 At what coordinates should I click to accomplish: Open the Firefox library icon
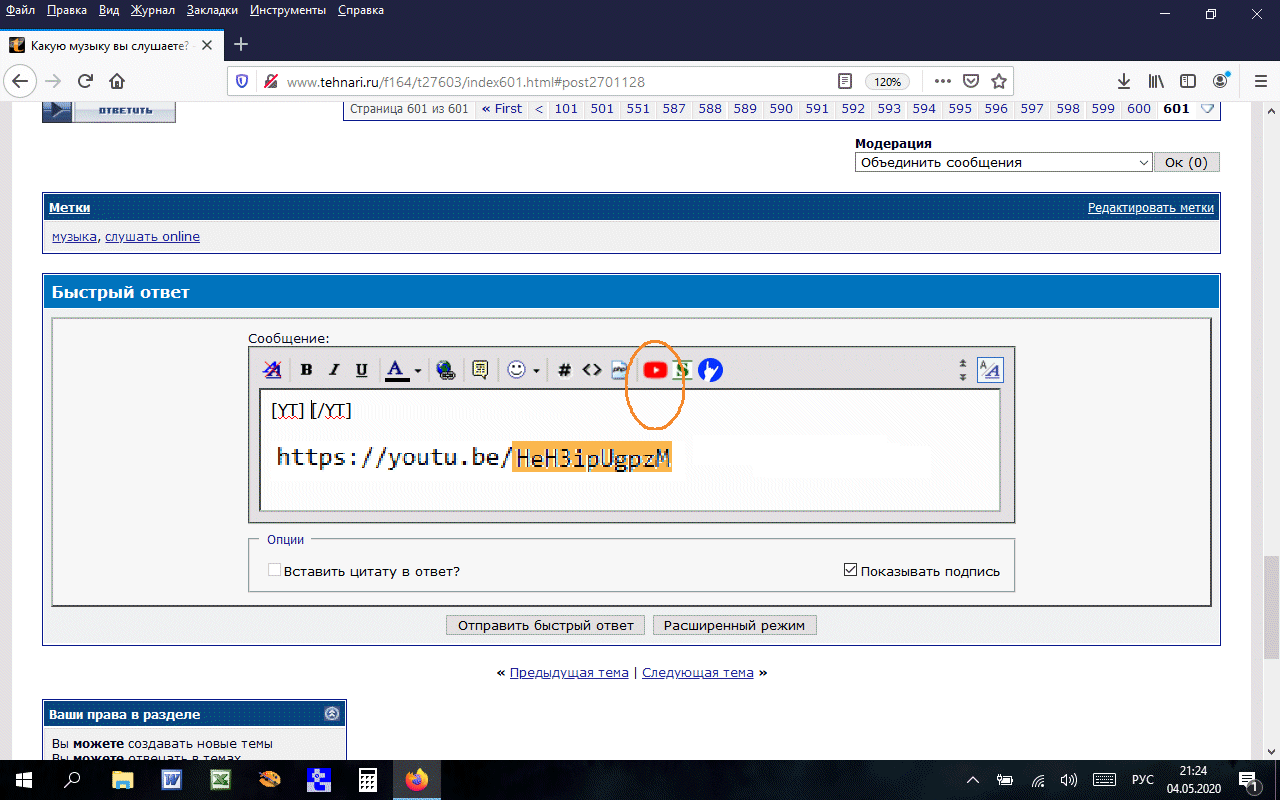click(x=1156, y=81)
